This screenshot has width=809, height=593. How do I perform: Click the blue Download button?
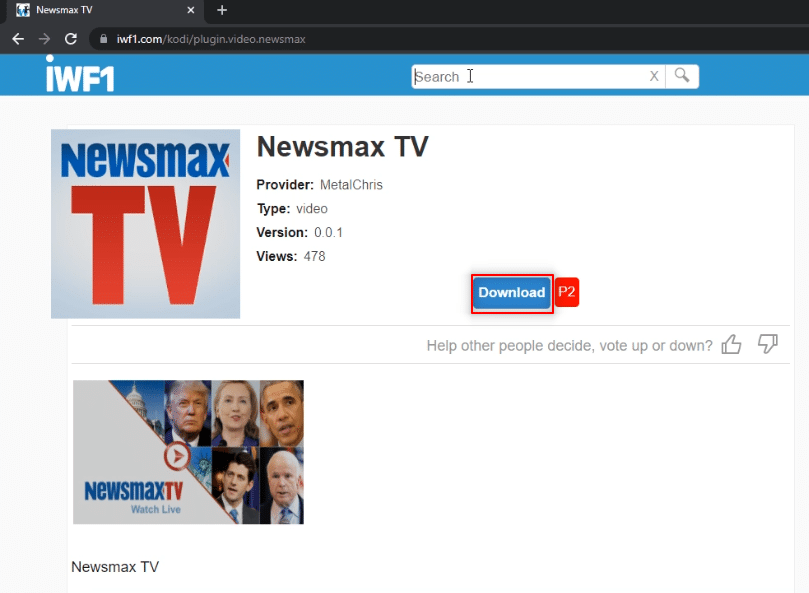click(512, 293)
